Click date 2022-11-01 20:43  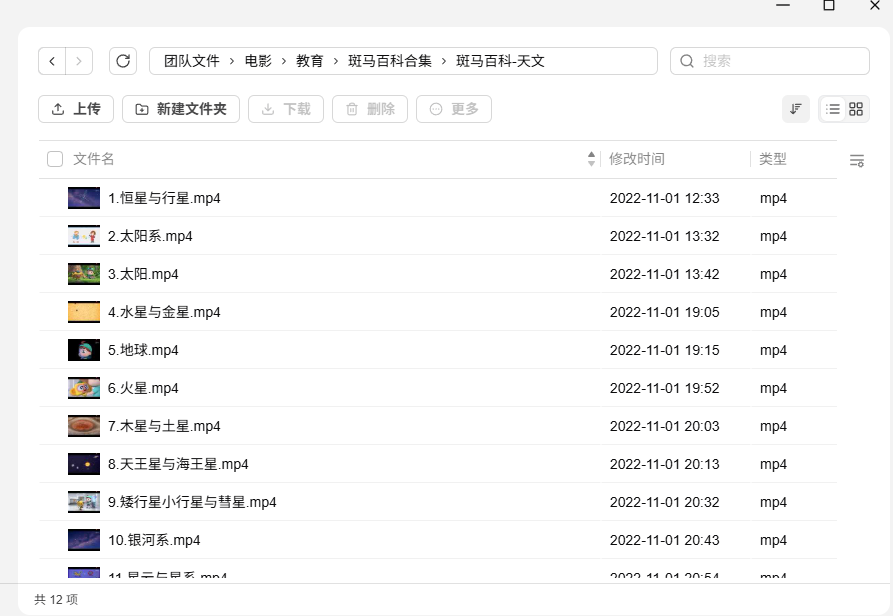point(665,540)
